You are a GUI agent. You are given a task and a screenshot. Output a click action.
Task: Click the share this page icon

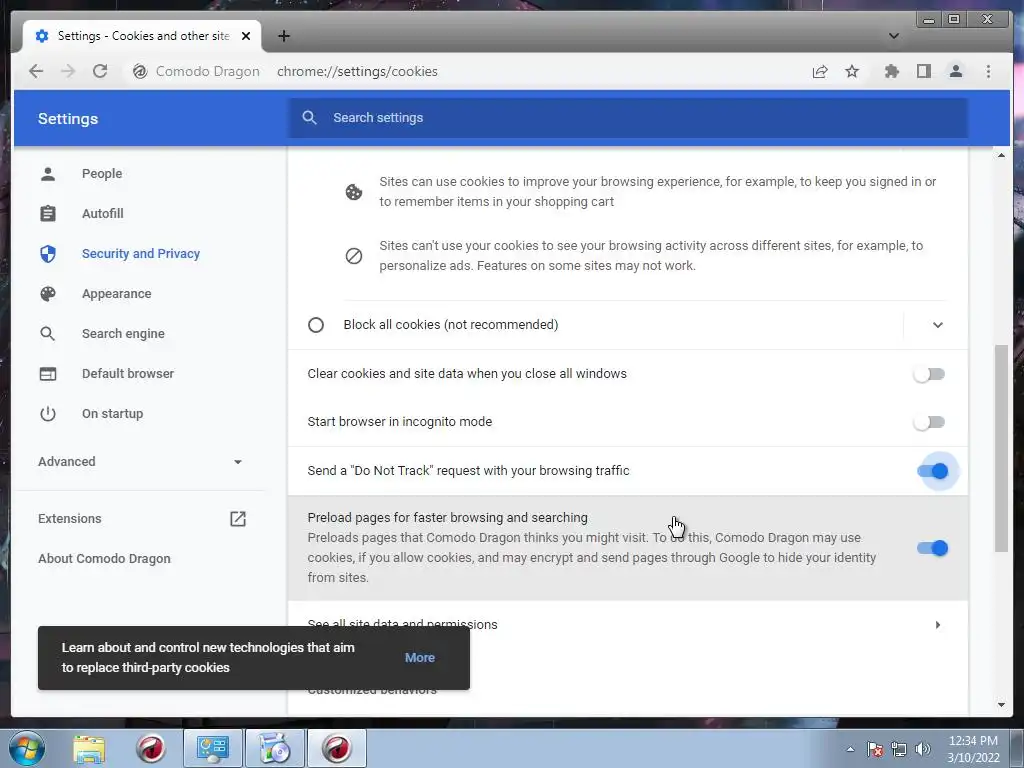tap(820, 71)
